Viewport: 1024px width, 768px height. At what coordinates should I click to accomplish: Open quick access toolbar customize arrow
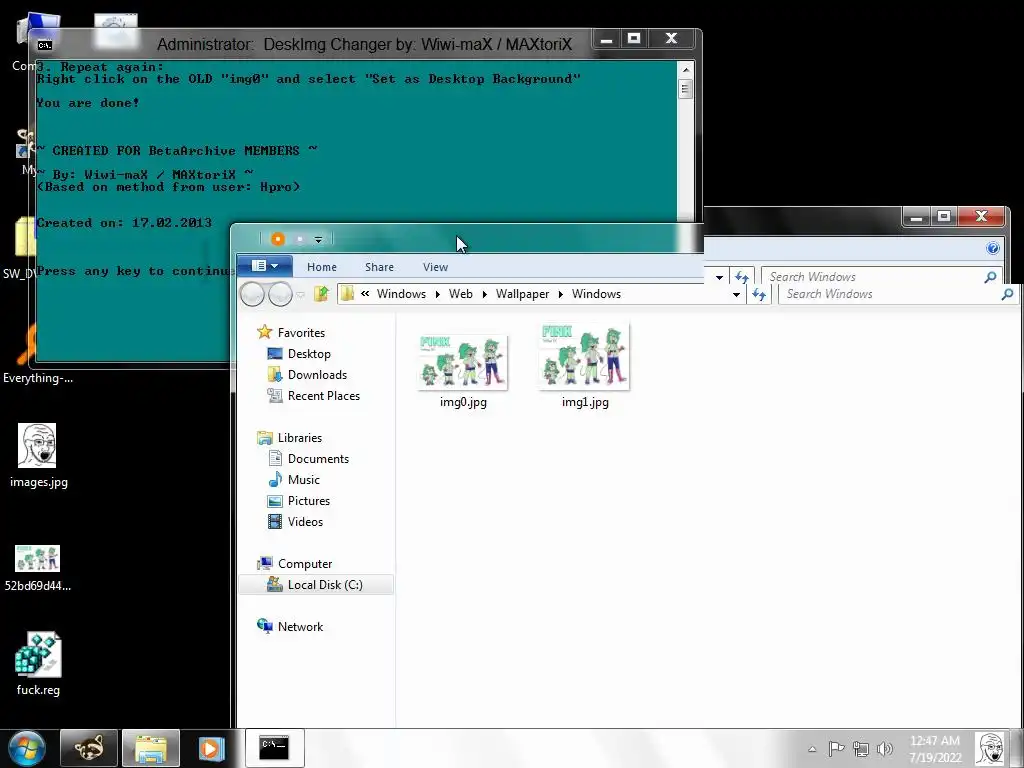319,240
